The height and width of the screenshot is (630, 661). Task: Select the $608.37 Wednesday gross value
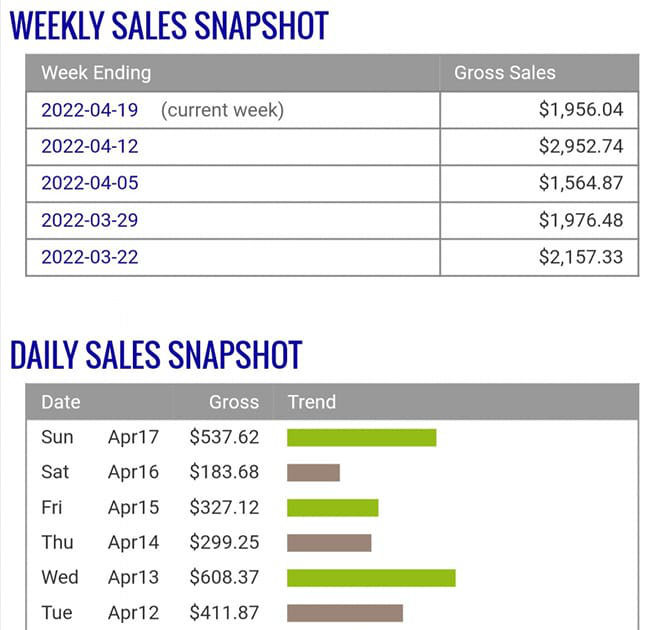[224, 577]
